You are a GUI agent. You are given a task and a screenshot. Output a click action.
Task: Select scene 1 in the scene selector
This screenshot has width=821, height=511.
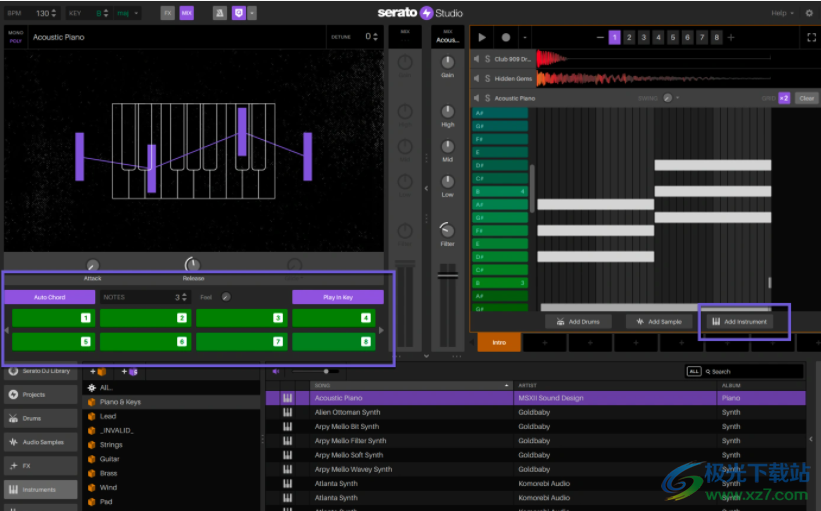click(x=615, y=37)
